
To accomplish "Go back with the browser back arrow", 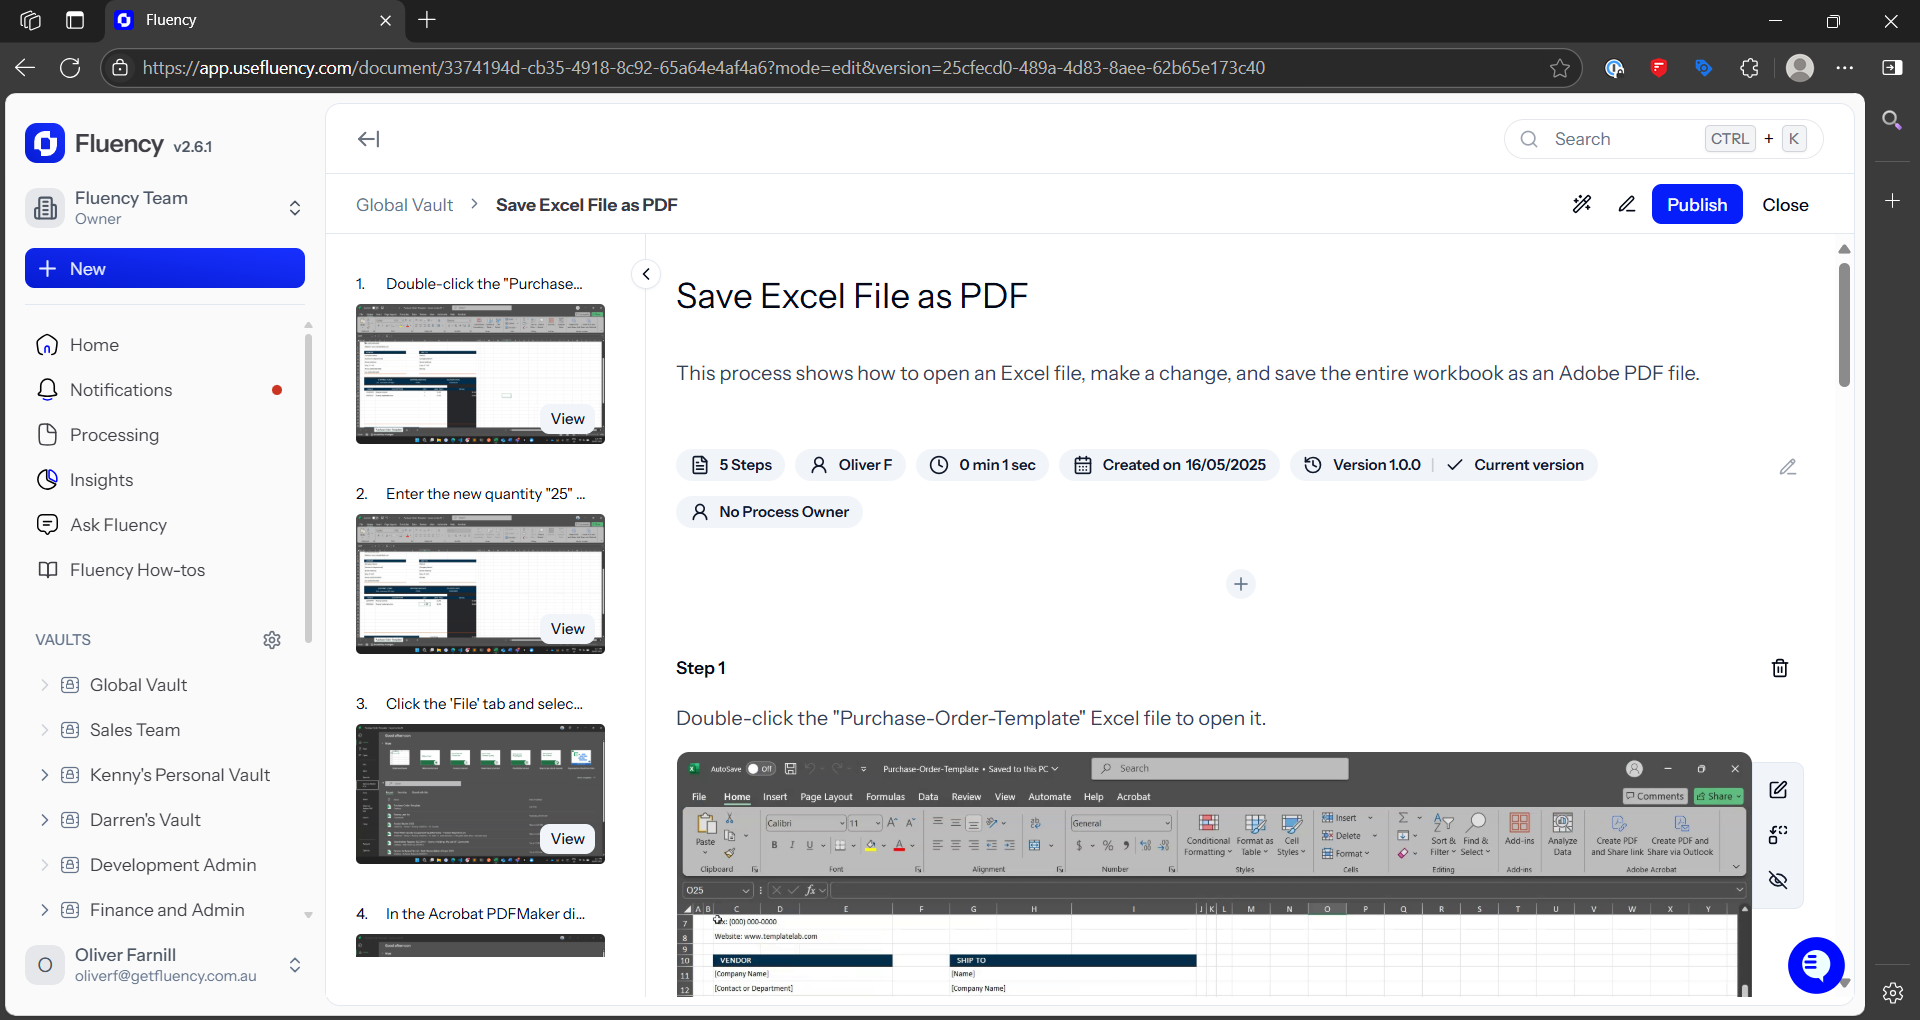I will (x=25, y=68).
